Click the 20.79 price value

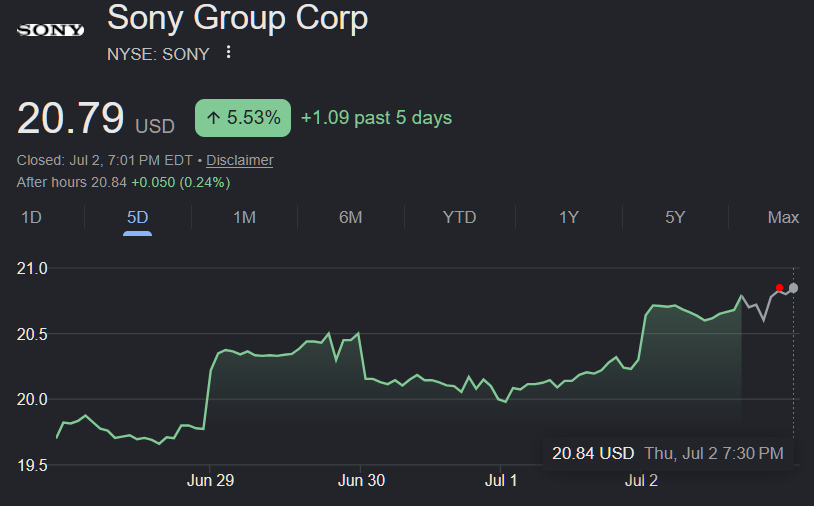tap(70, 118)
